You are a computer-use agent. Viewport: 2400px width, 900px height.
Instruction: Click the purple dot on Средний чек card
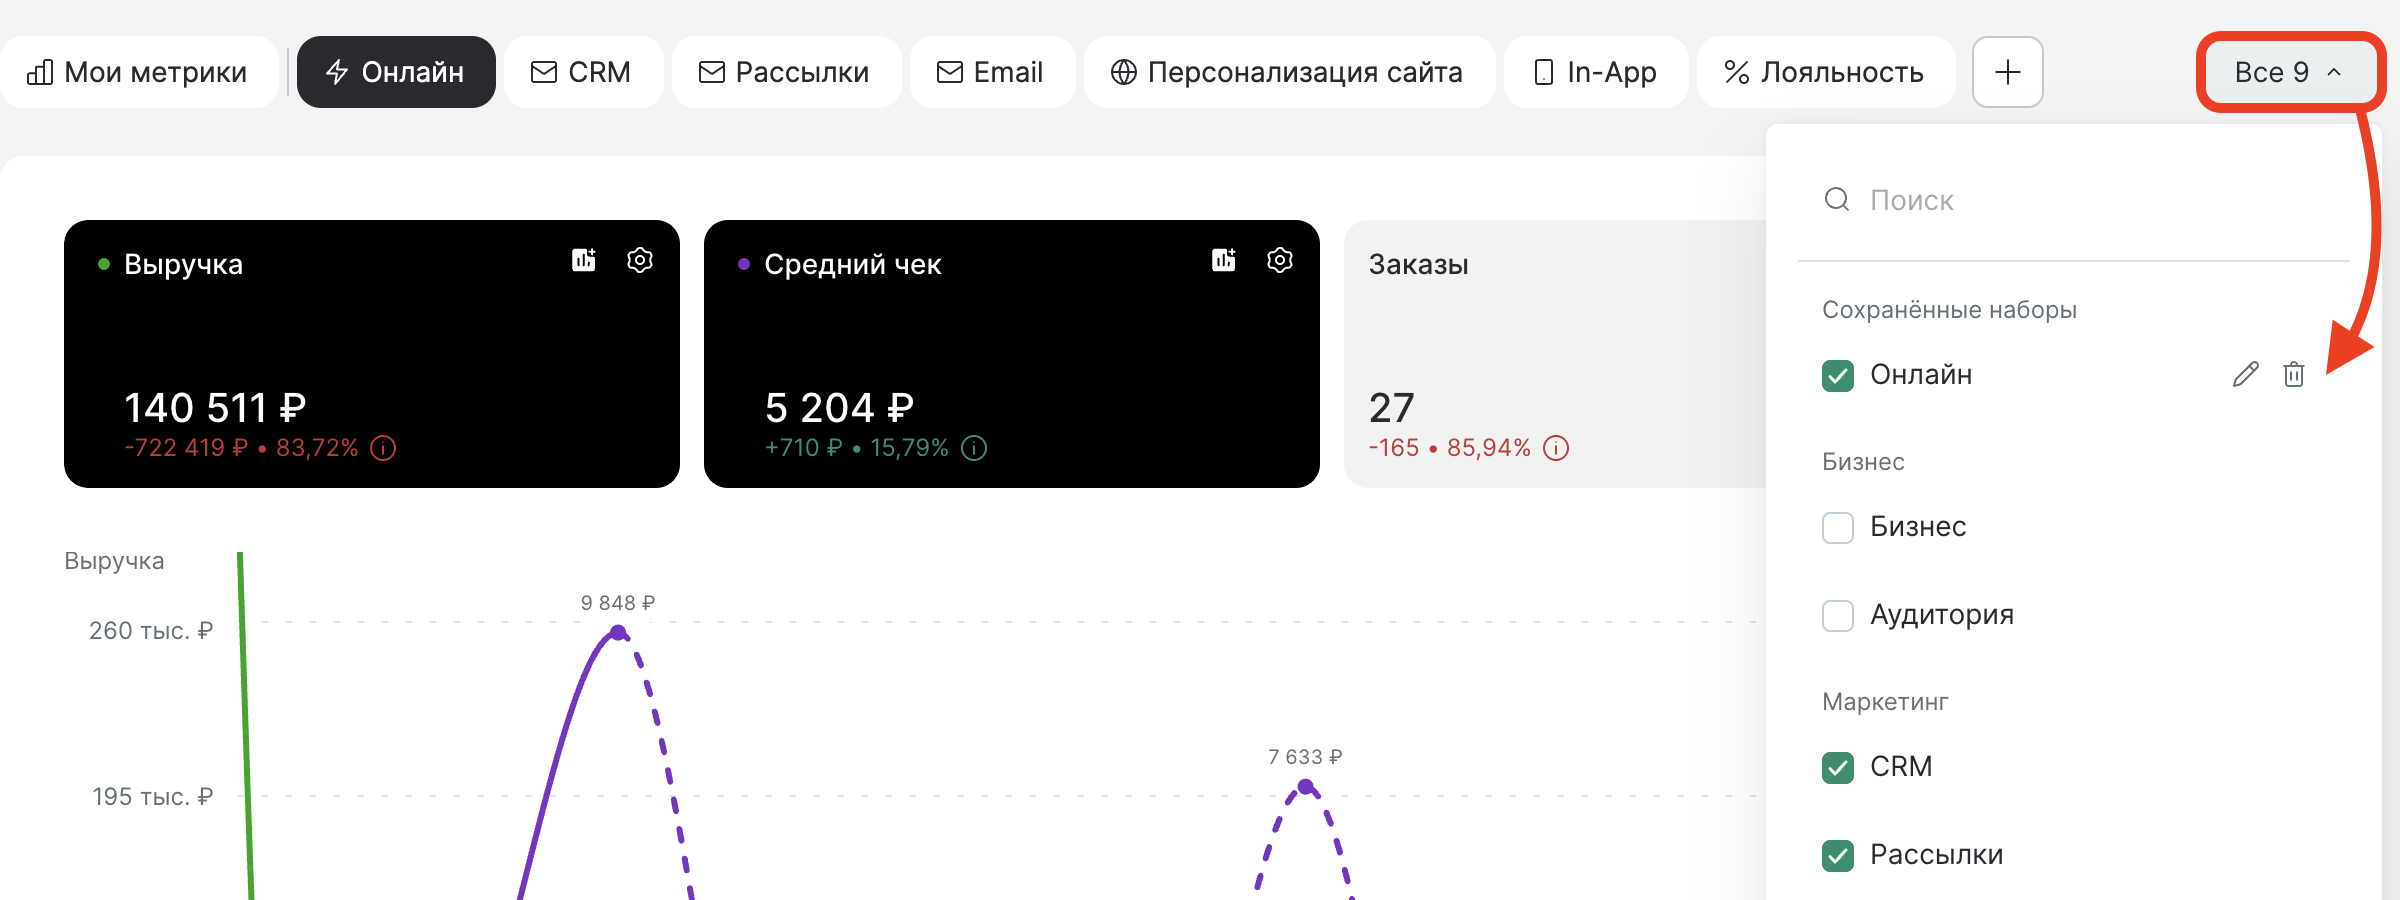pos(744,264)
